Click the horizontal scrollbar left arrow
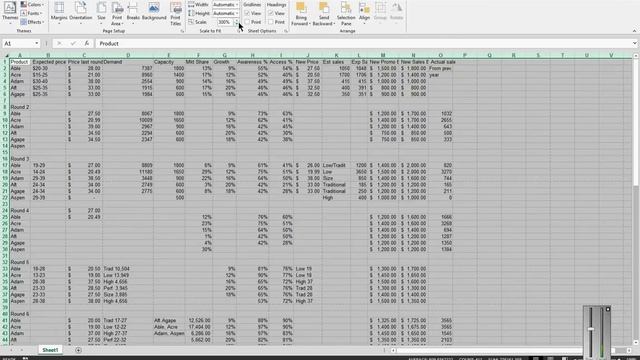 (x=393, y=350)
